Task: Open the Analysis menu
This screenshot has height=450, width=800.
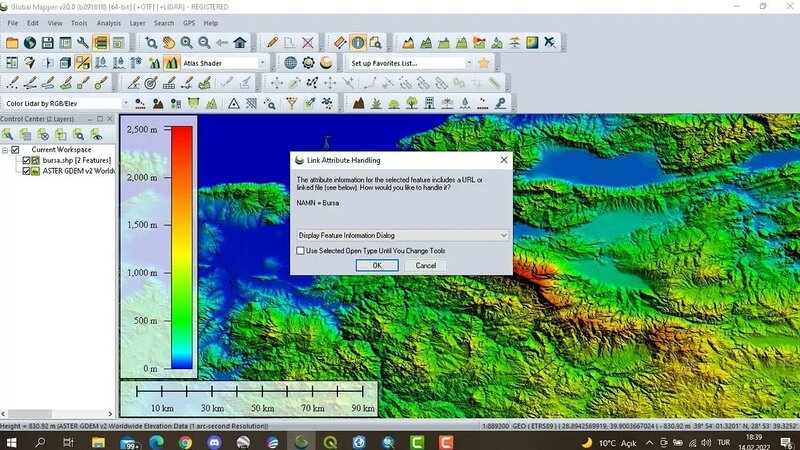Action: (109, 23)
